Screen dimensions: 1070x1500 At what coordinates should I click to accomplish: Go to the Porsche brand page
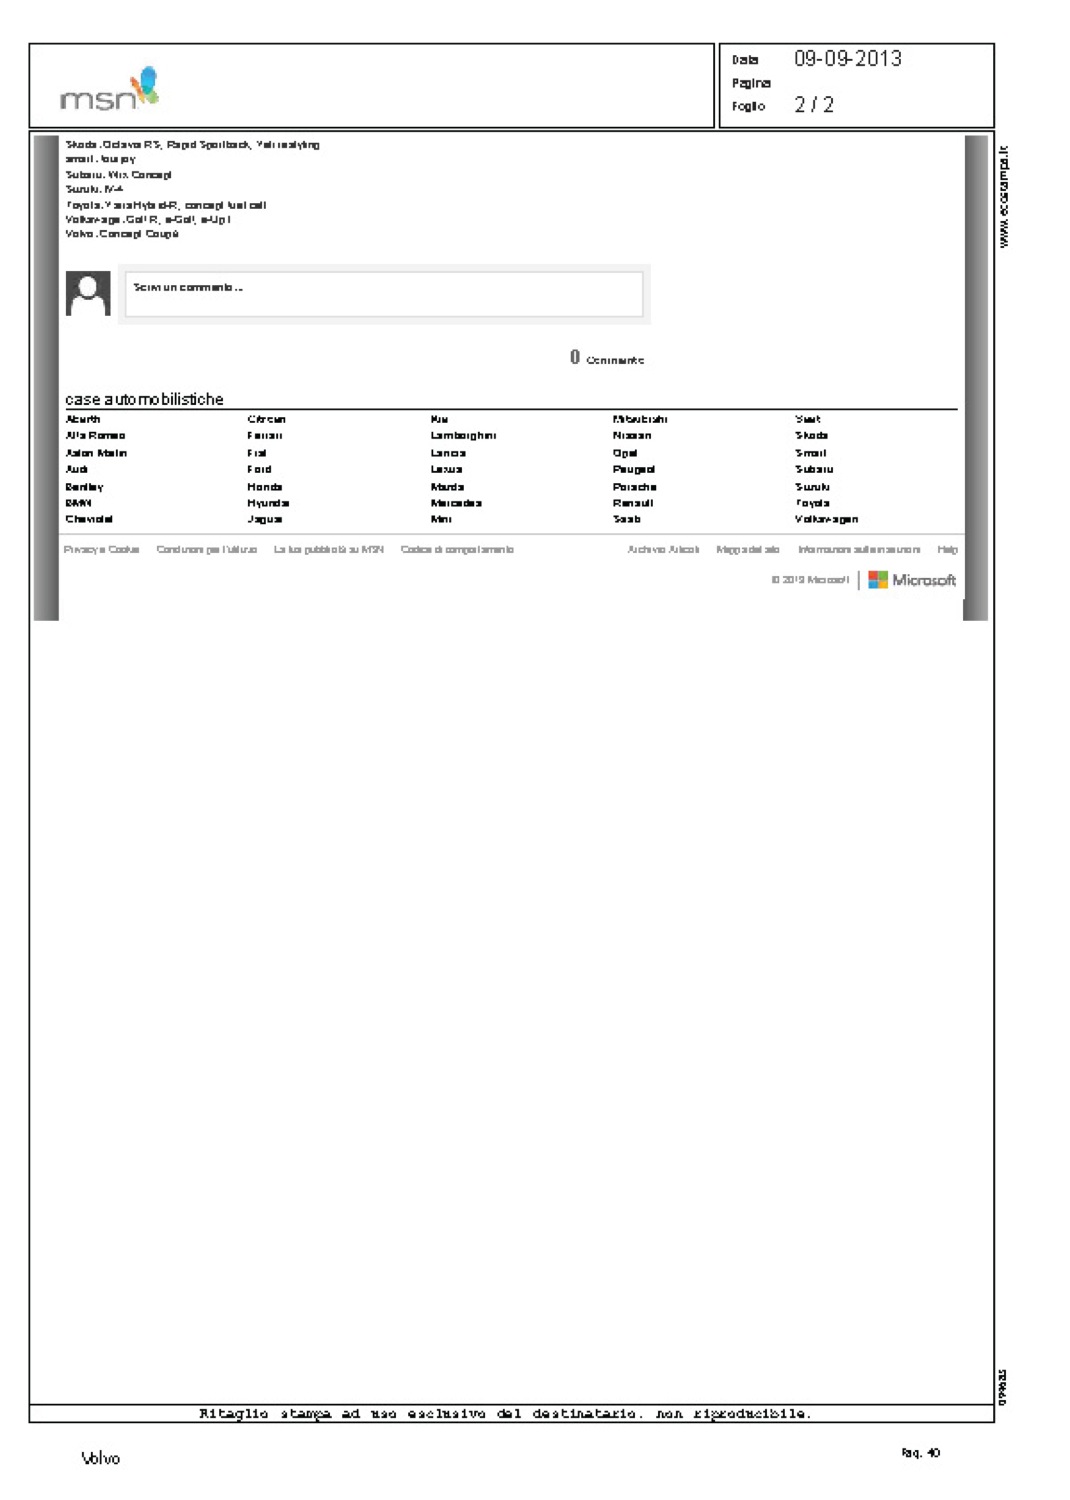point(634,487)
